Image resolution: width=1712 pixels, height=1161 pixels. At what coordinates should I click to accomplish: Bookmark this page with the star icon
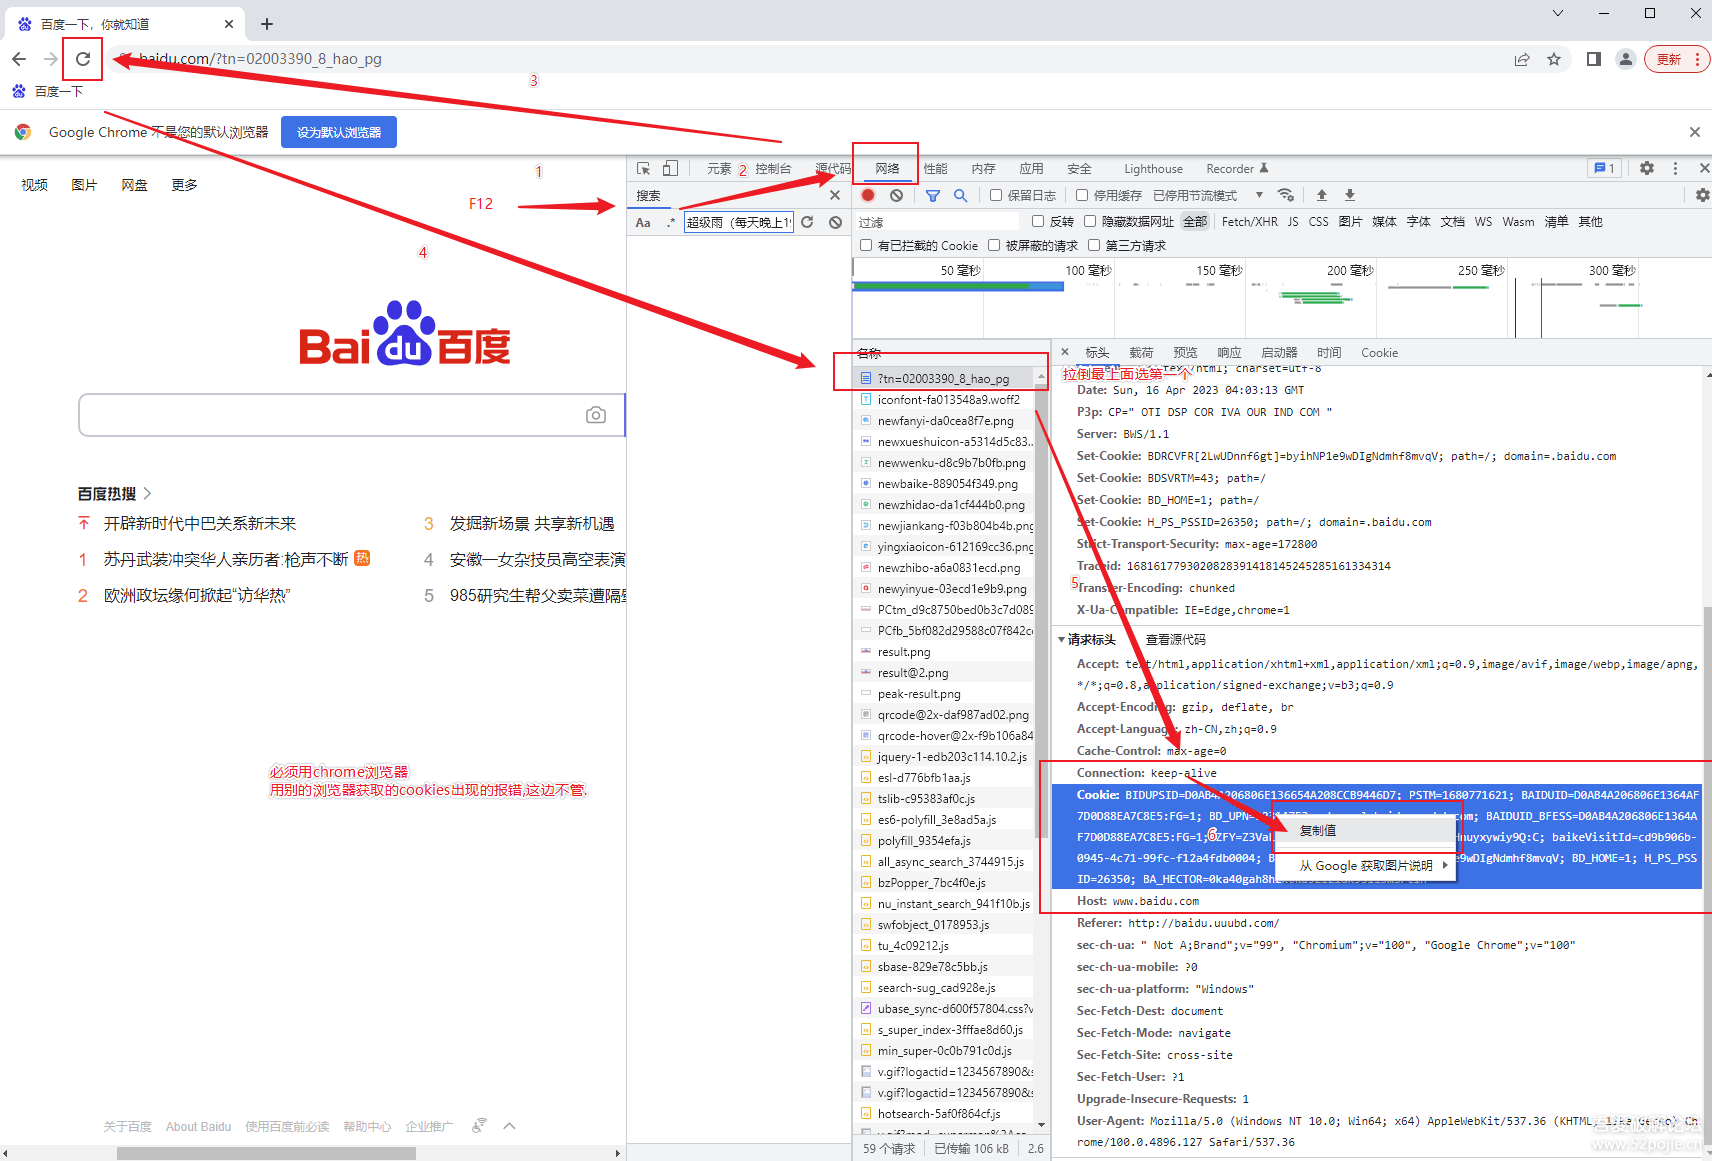click(x=1554, y=59)
